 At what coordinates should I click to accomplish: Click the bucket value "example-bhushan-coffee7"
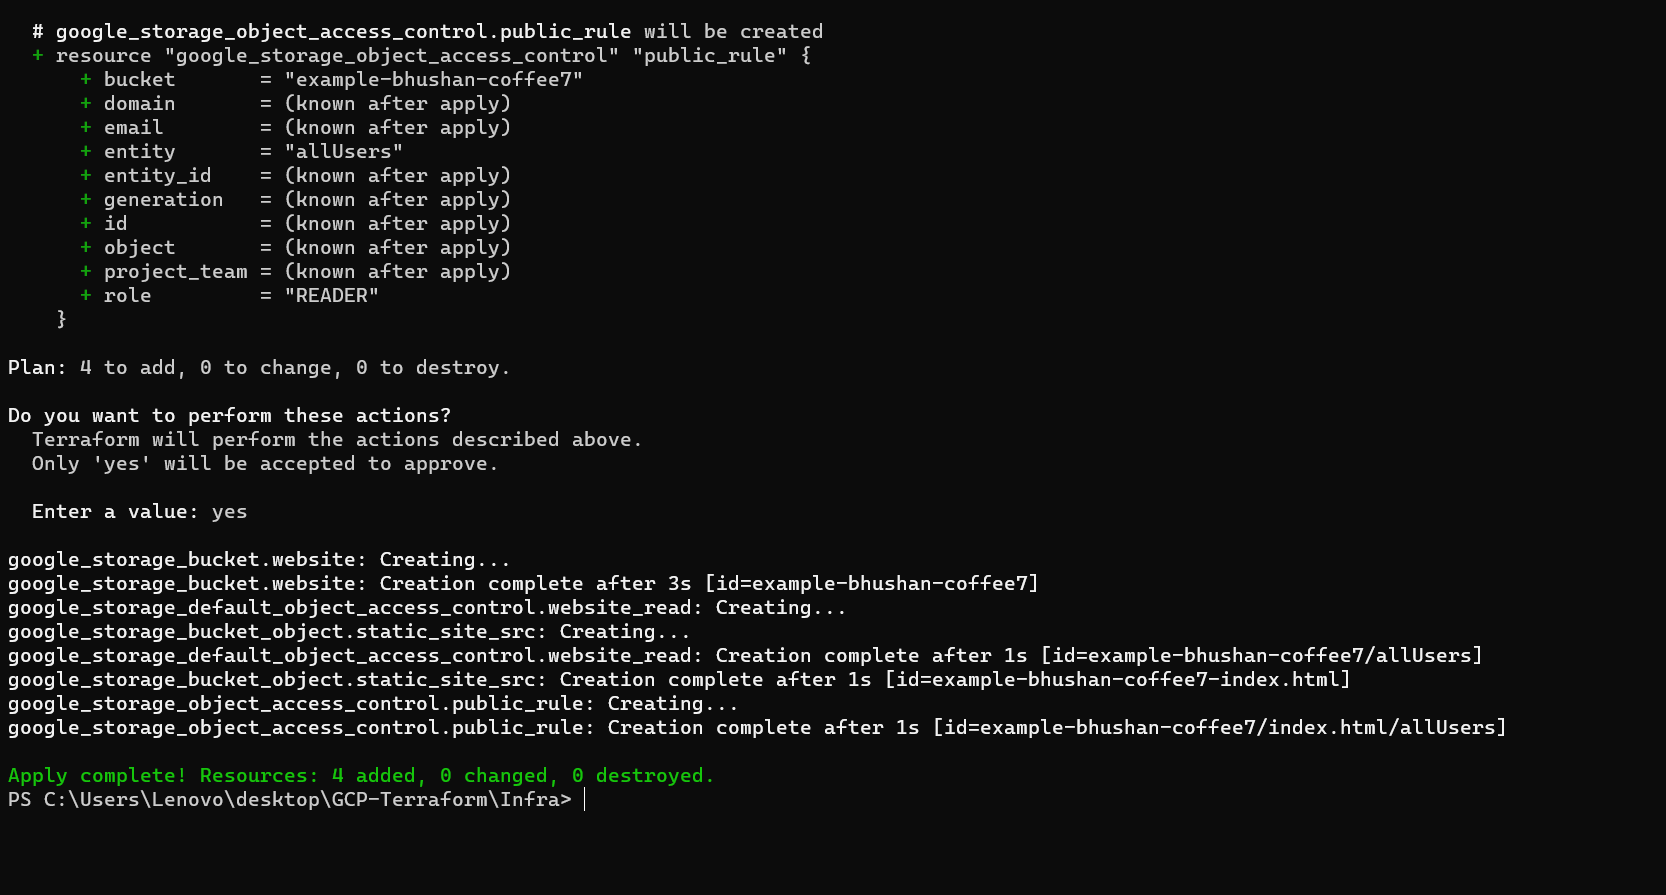pos(433,80)
